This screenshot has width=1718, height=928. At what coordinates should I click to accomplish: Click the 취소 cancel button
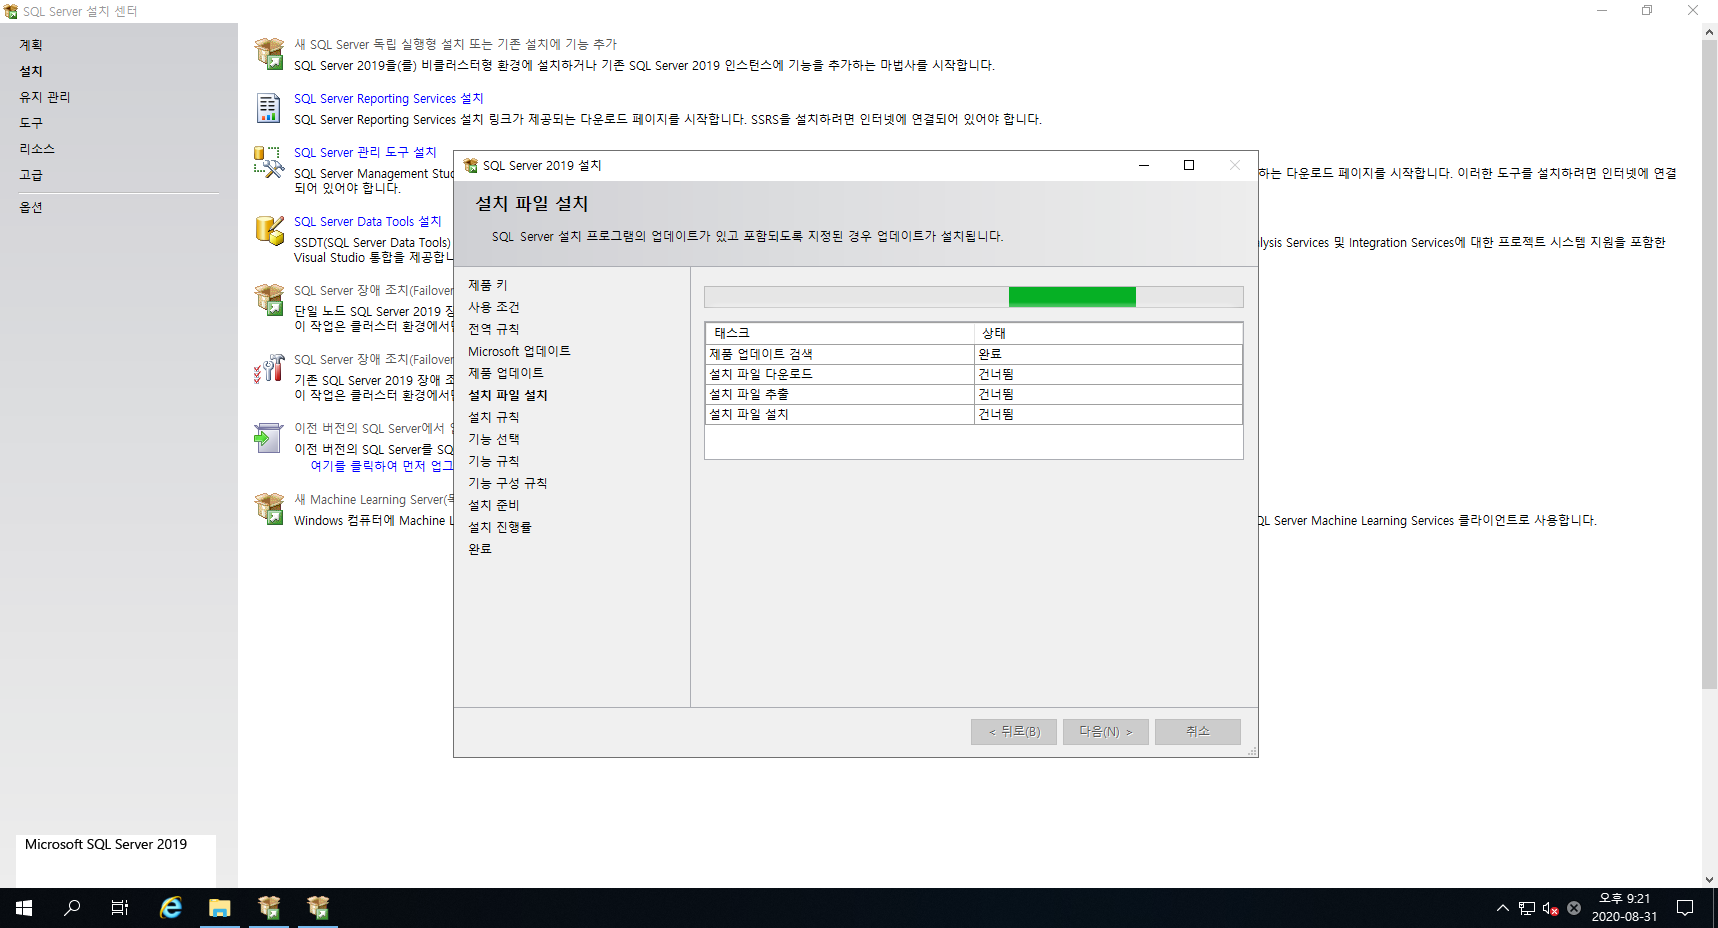coord(1198,732)
